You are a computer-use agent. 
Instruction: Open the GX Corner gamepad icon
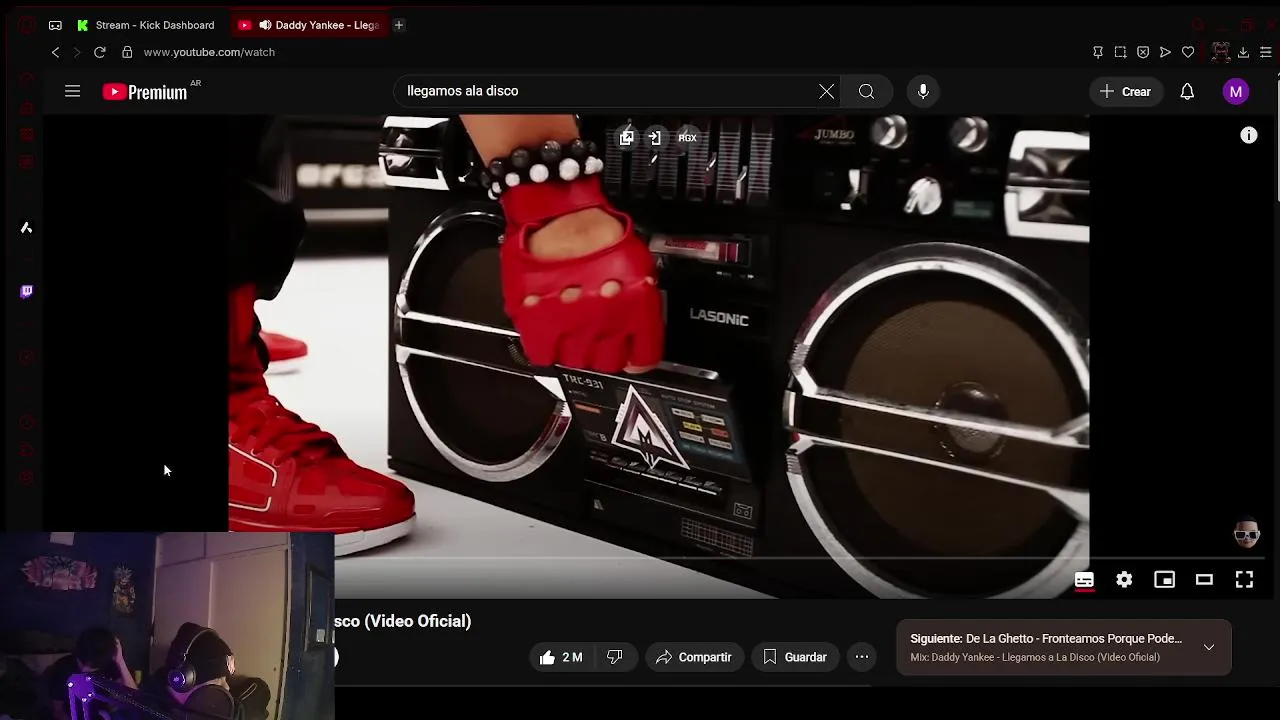click(x=55, y=25)
